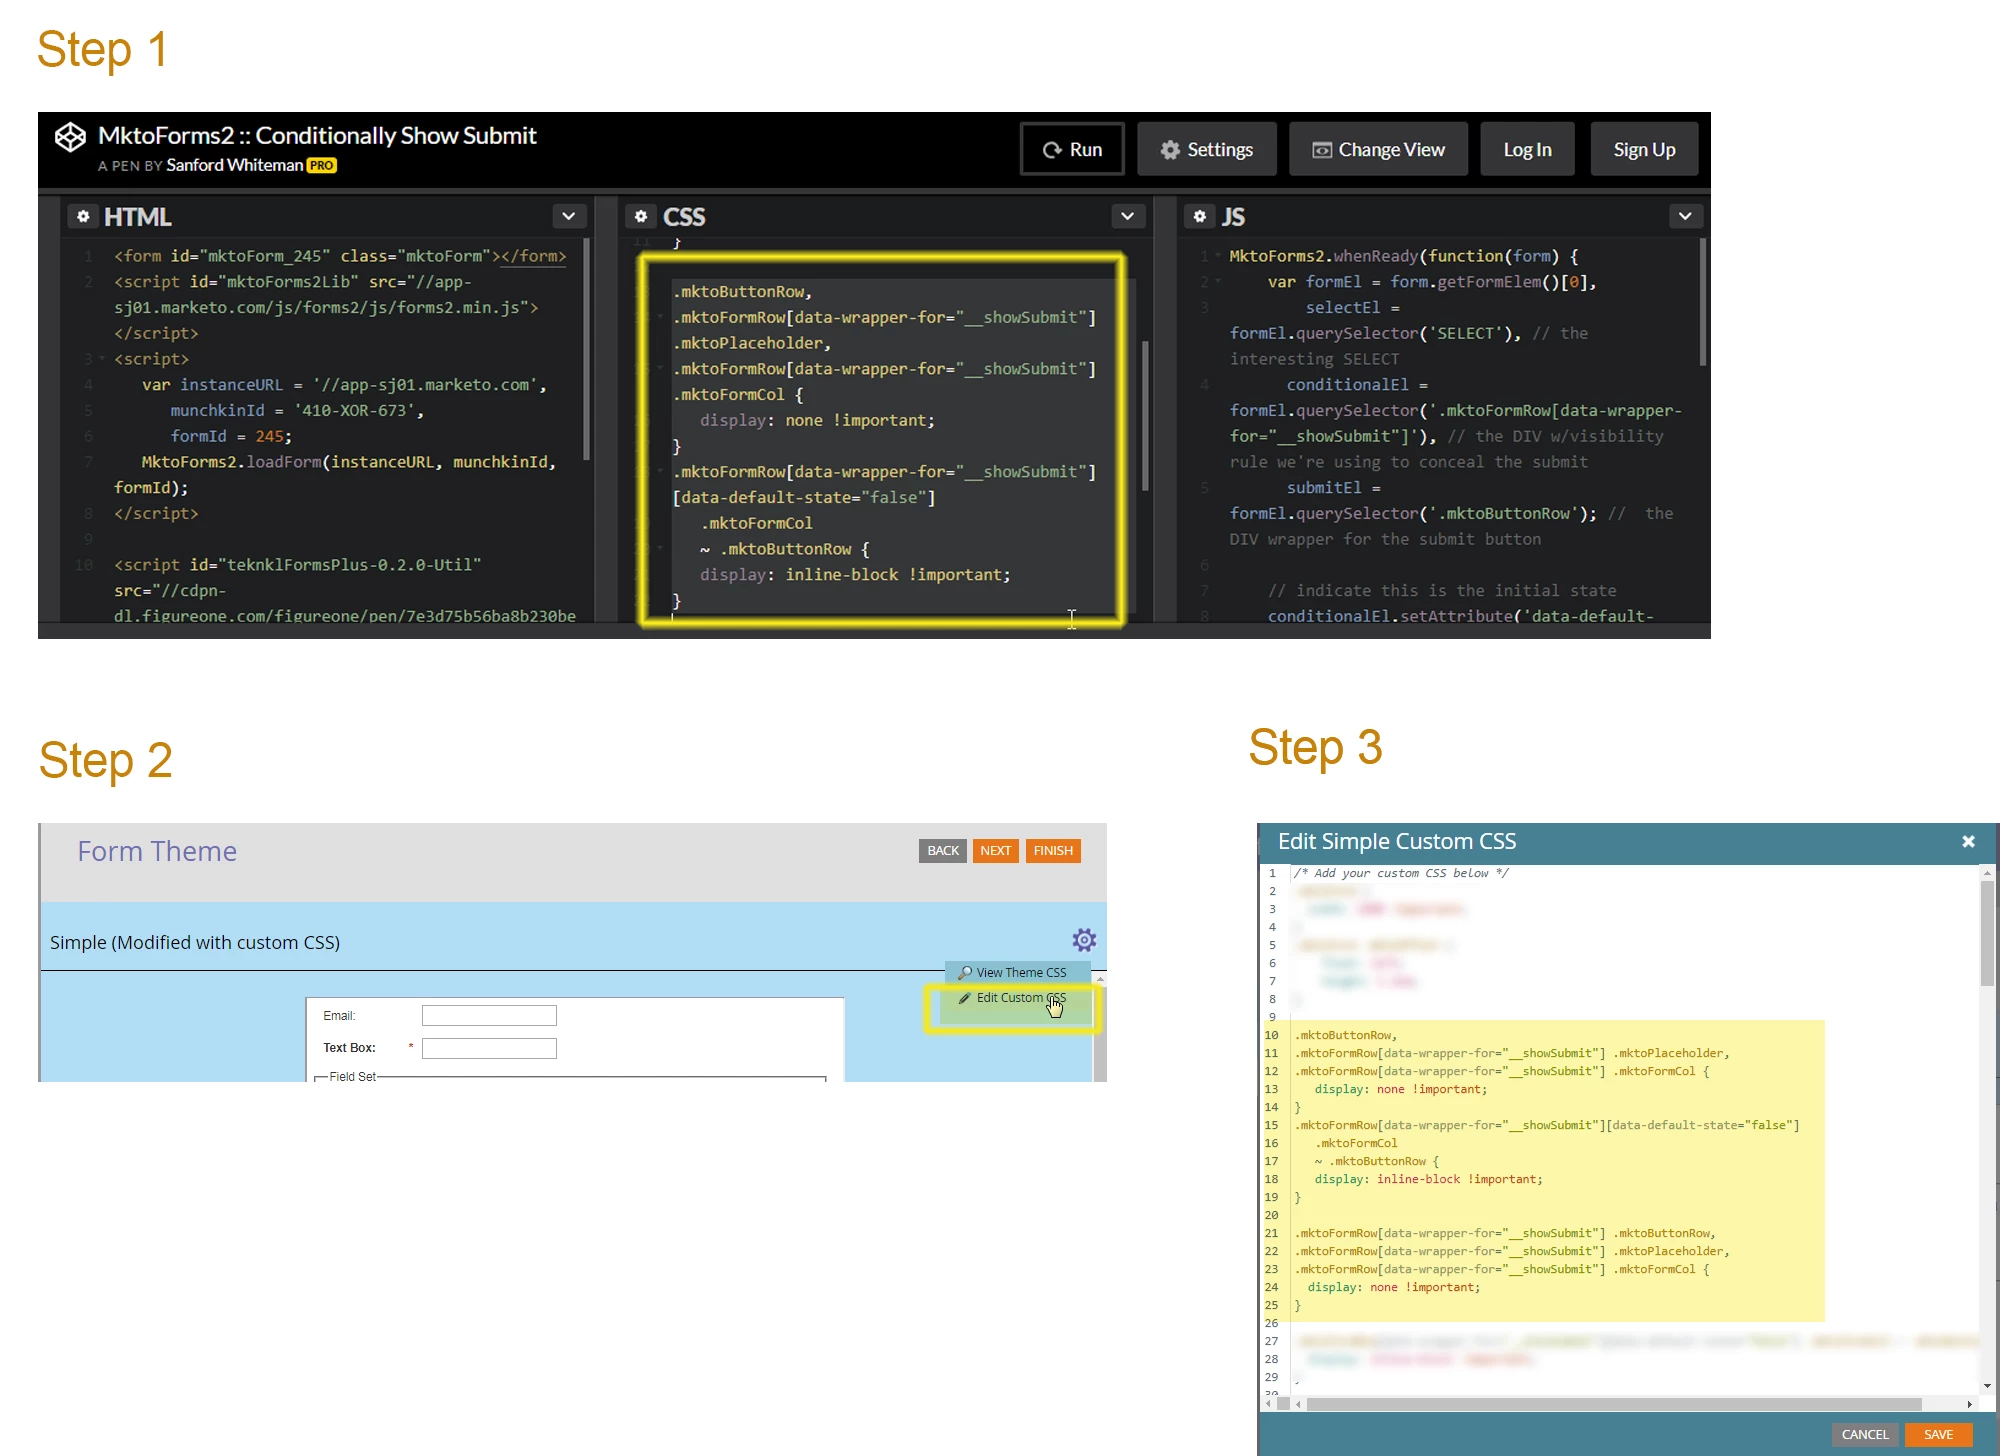Expand the HTML panel dropdown chevron
The width and height of the screenshot is (2000, 1456).
568,216
